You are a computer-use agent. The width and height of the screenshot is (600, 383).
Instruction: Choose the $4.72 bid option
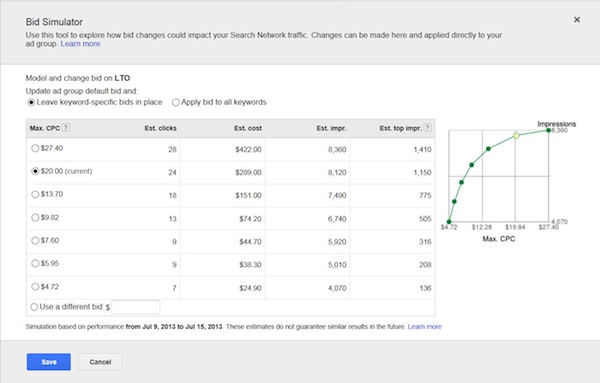coord(35,287)
